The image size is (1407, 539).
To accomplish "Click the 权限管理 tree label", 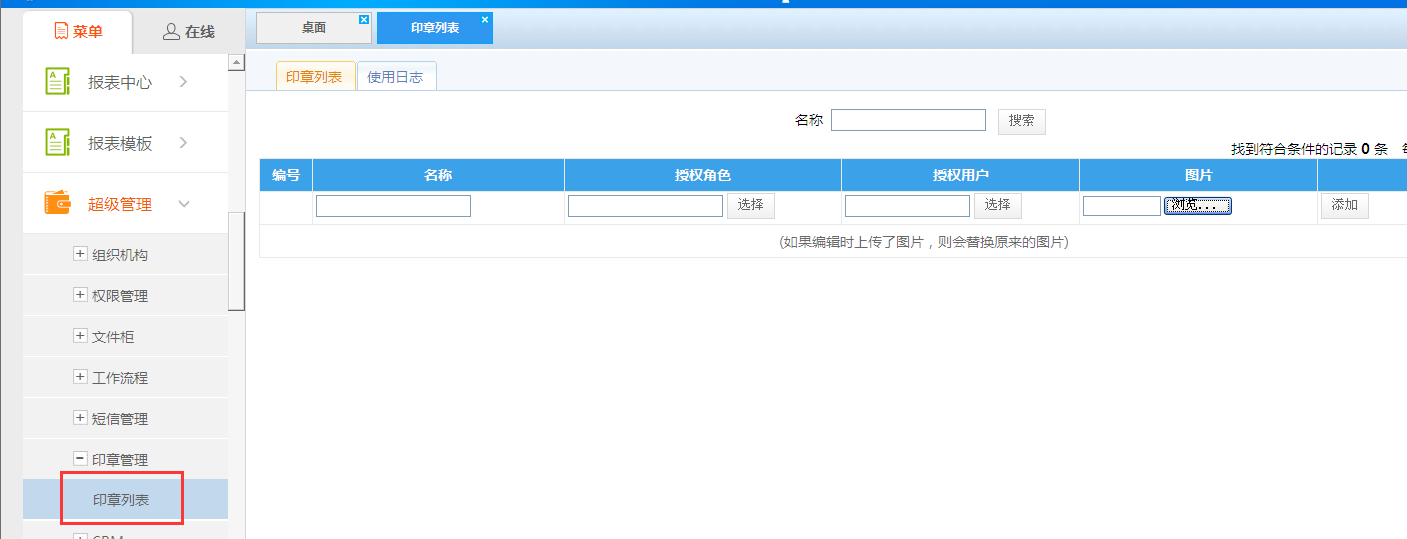I will [120, 296].
